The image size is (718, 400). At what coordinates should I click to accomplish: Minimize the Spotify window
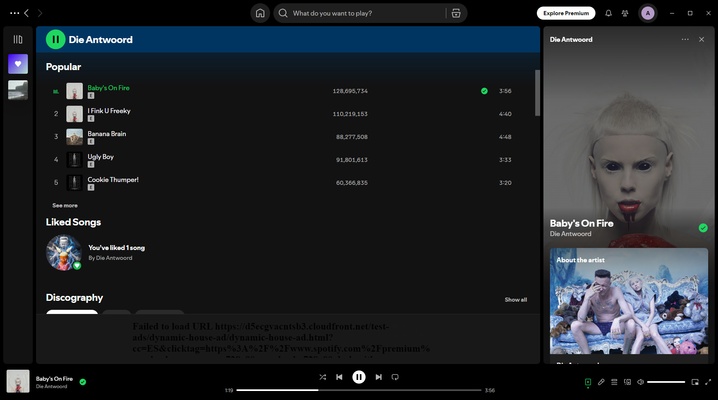(x=672, y=13)
